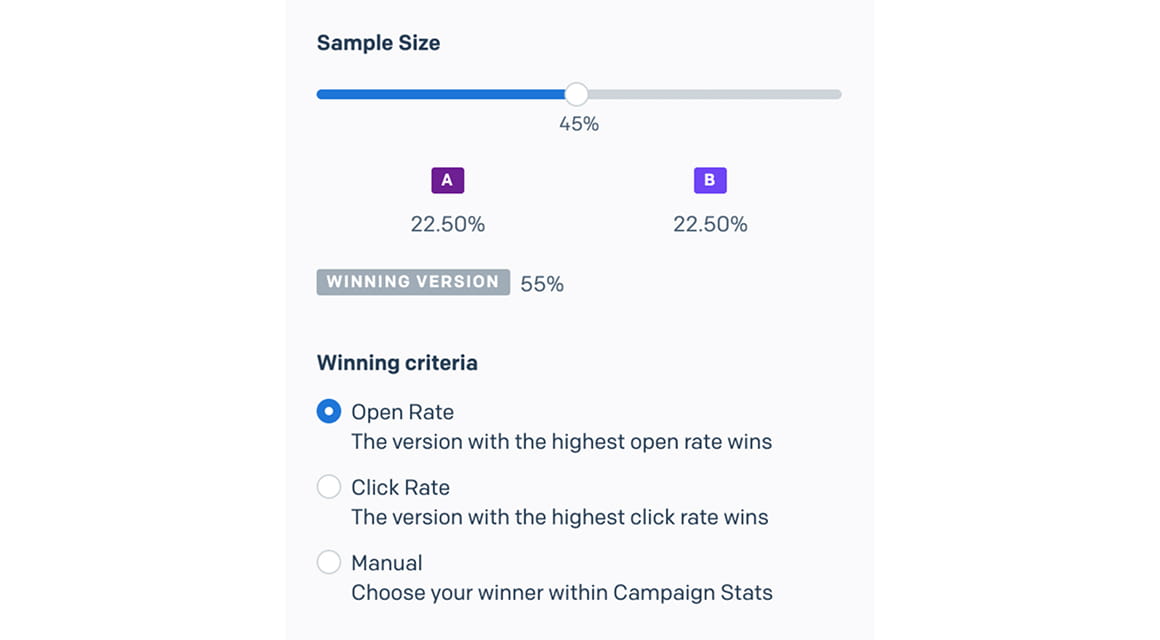Click the 55% winning version value
Viewport: 1160px width, 640px height.
pyautogui.click(x=542, y=284)
